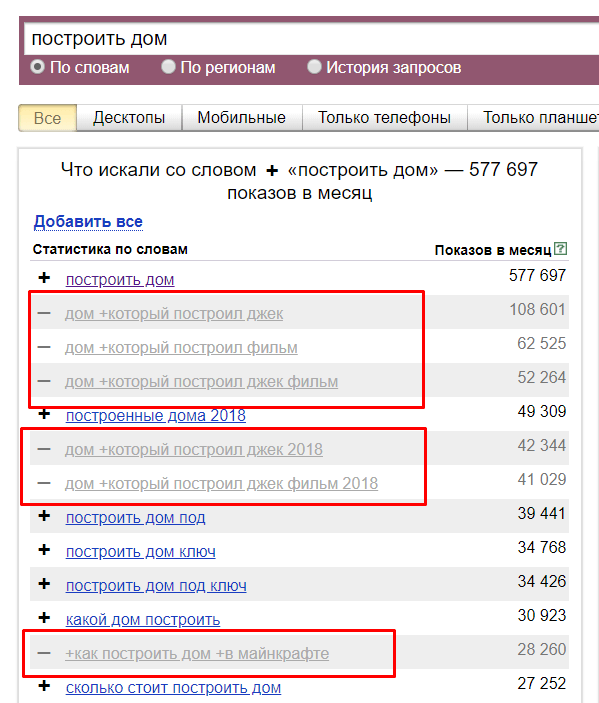Open the 'сколько стоит построить дом' link

pos(174,688)
